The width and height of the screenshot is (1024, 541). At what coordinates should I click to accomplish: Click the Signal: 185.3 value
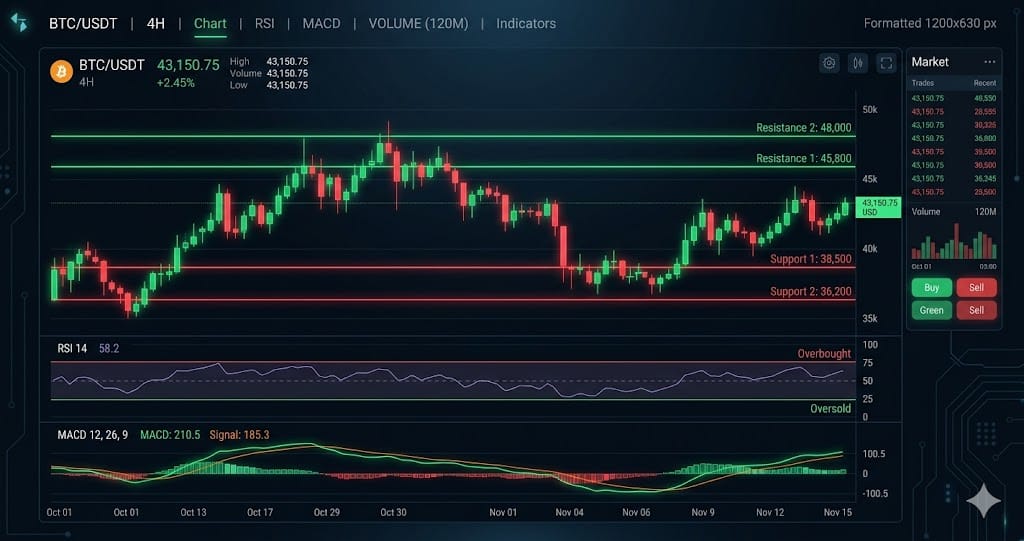pyautogui.click(x=239, y=434)
